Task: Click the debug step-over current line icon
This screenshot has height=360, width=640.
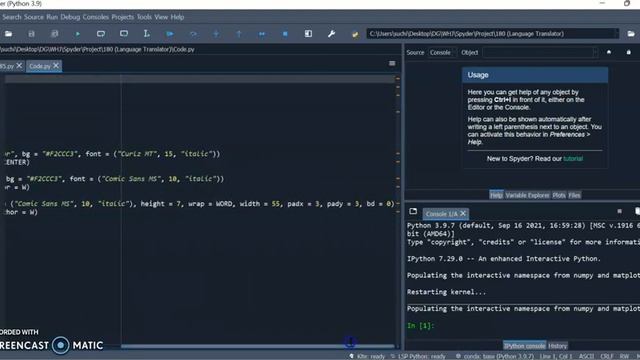Action: pos(193,34)
